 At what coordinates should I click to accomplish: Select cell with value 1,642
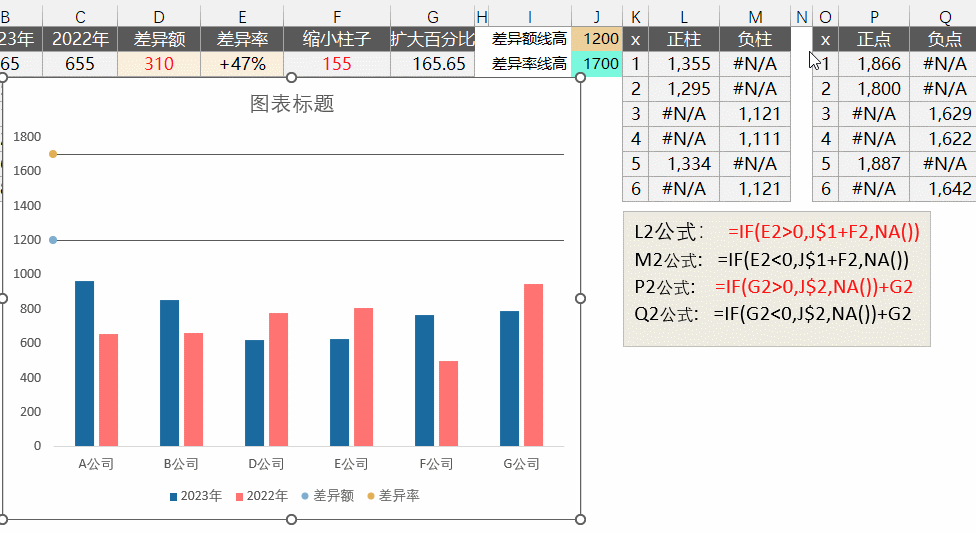(944, 189)
